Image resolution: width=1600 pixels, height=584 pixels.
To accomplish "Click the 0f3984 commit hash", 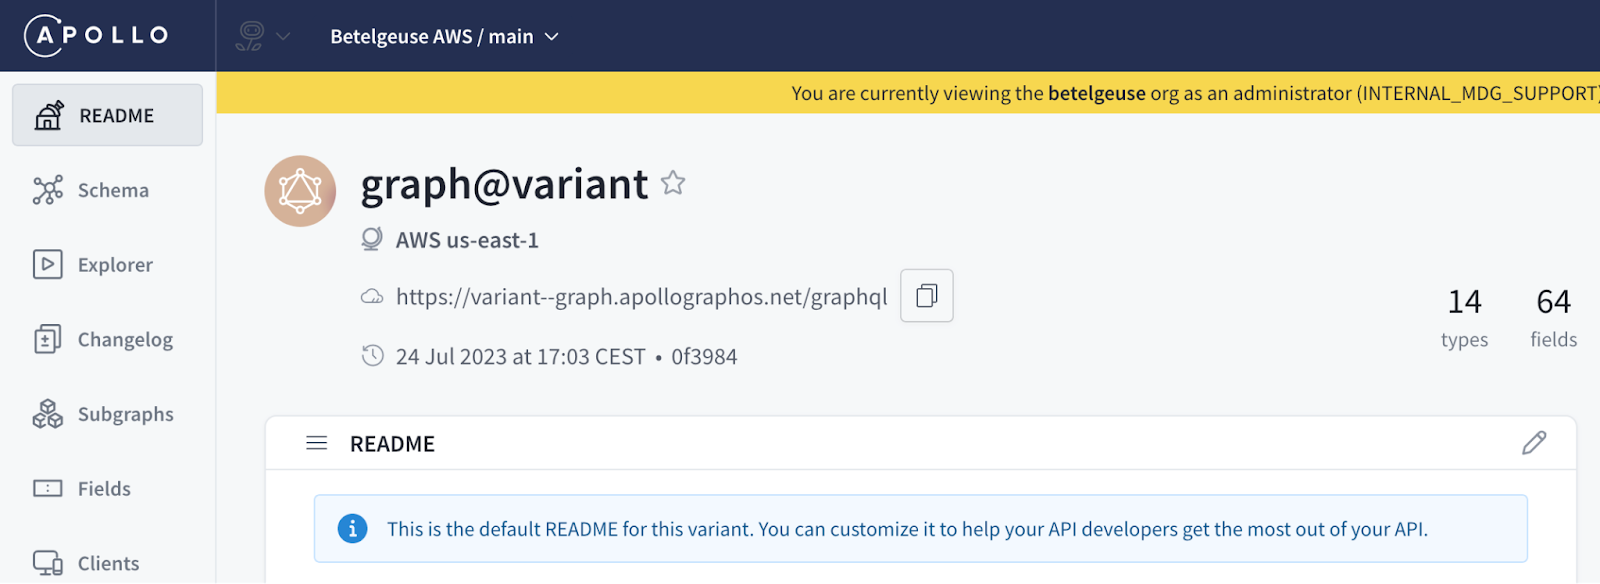I will coord(704,357).
